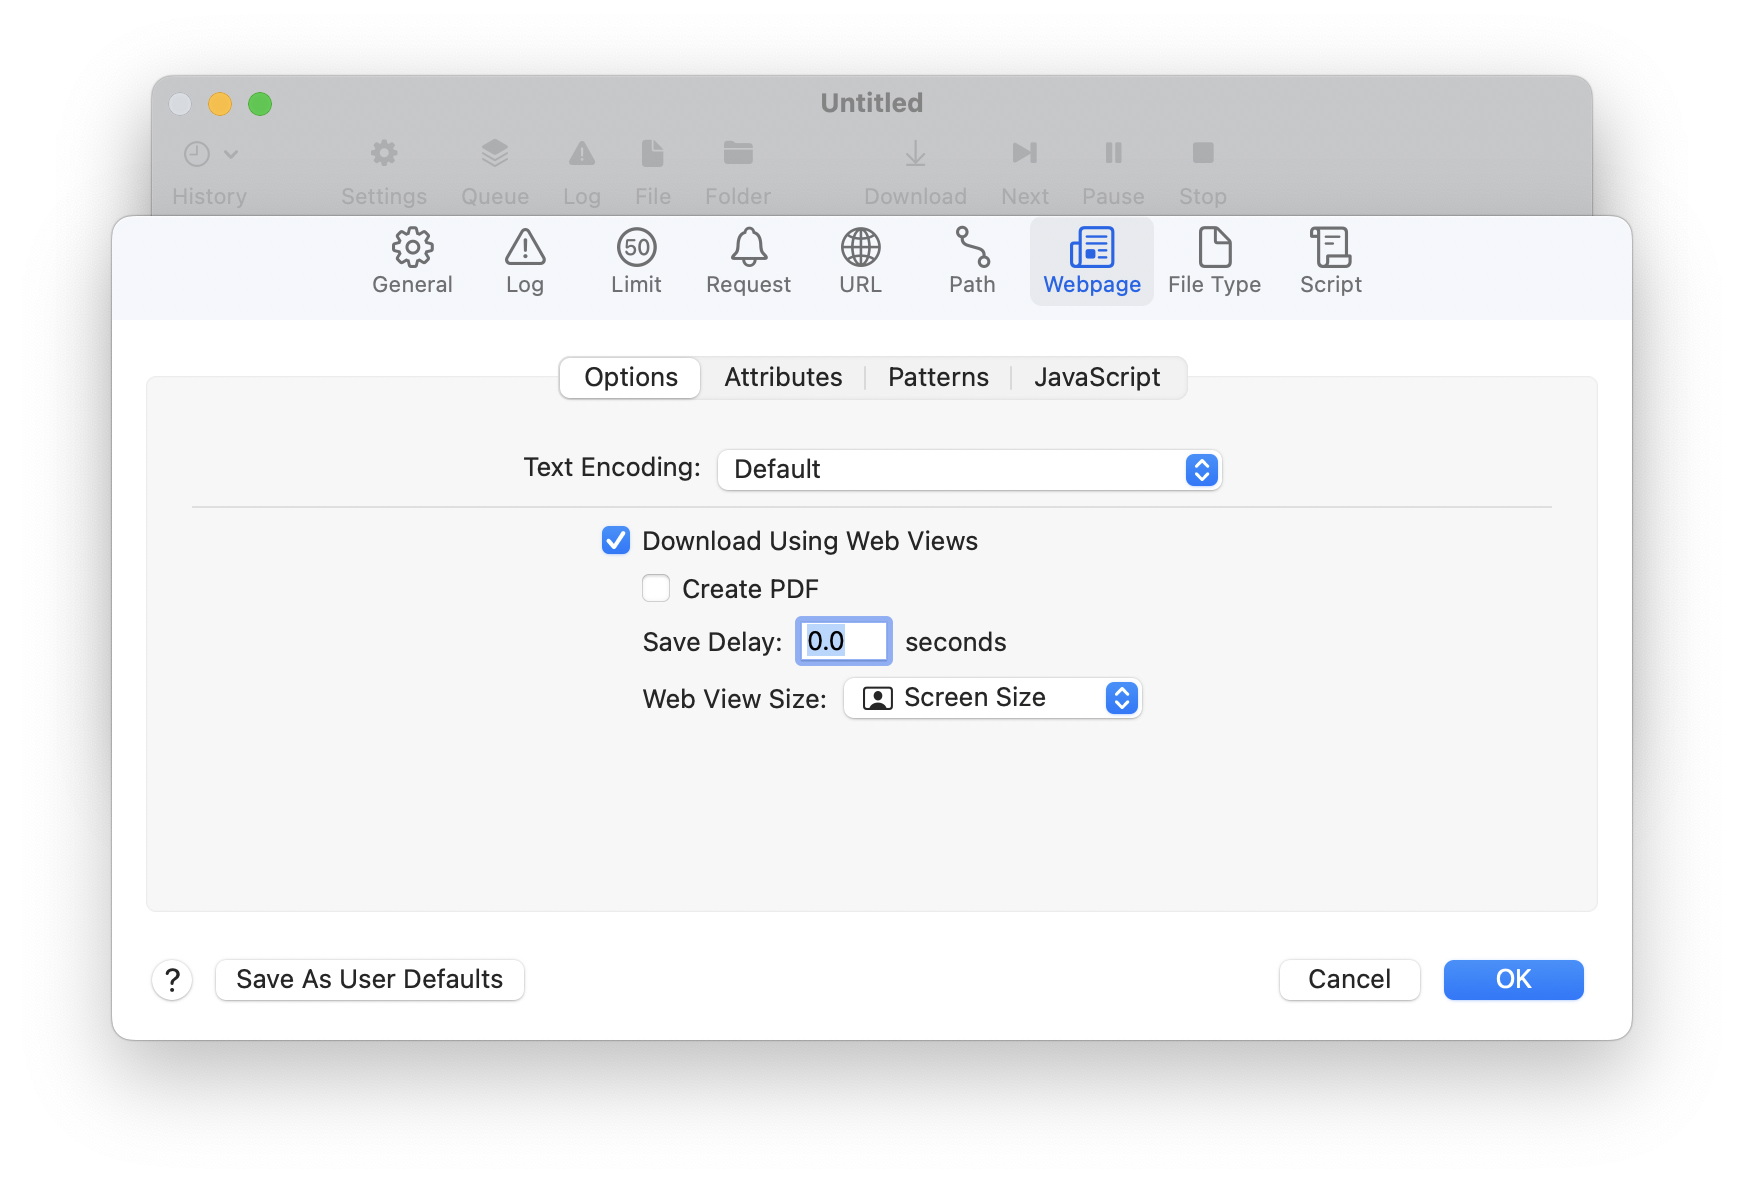This screenshot has height=1188, width=1744.
Task: Select the Request bell icon
Action: [x=748, y=248]
